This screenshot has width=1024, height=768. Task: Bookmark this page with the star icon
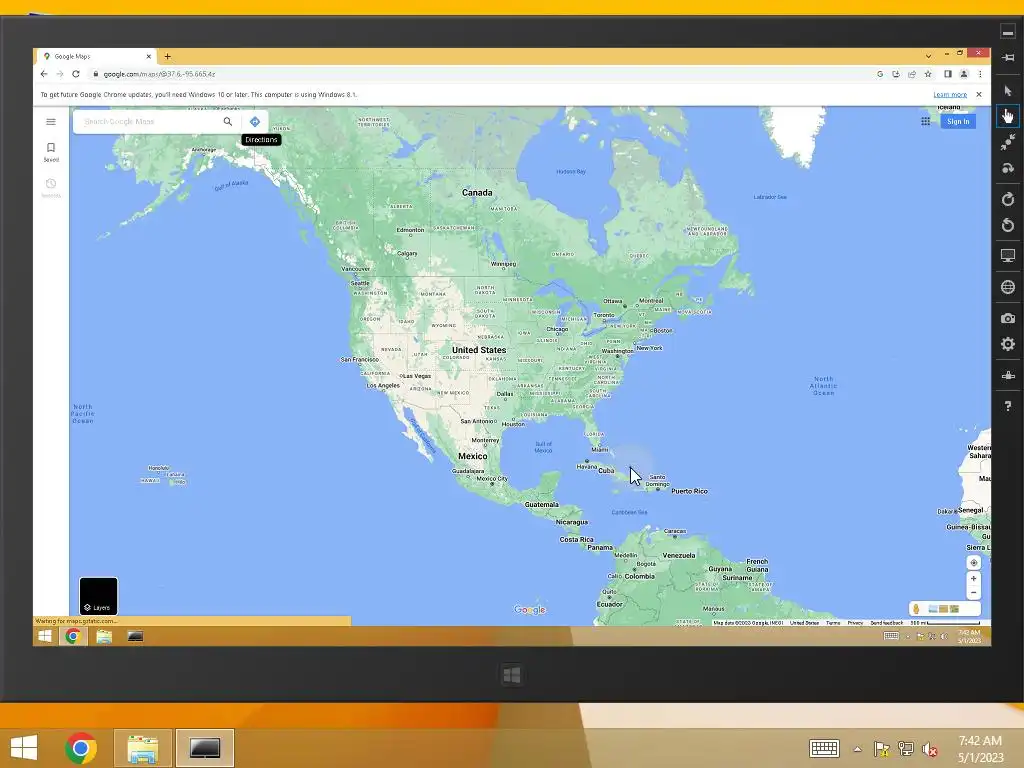(928, 74)
